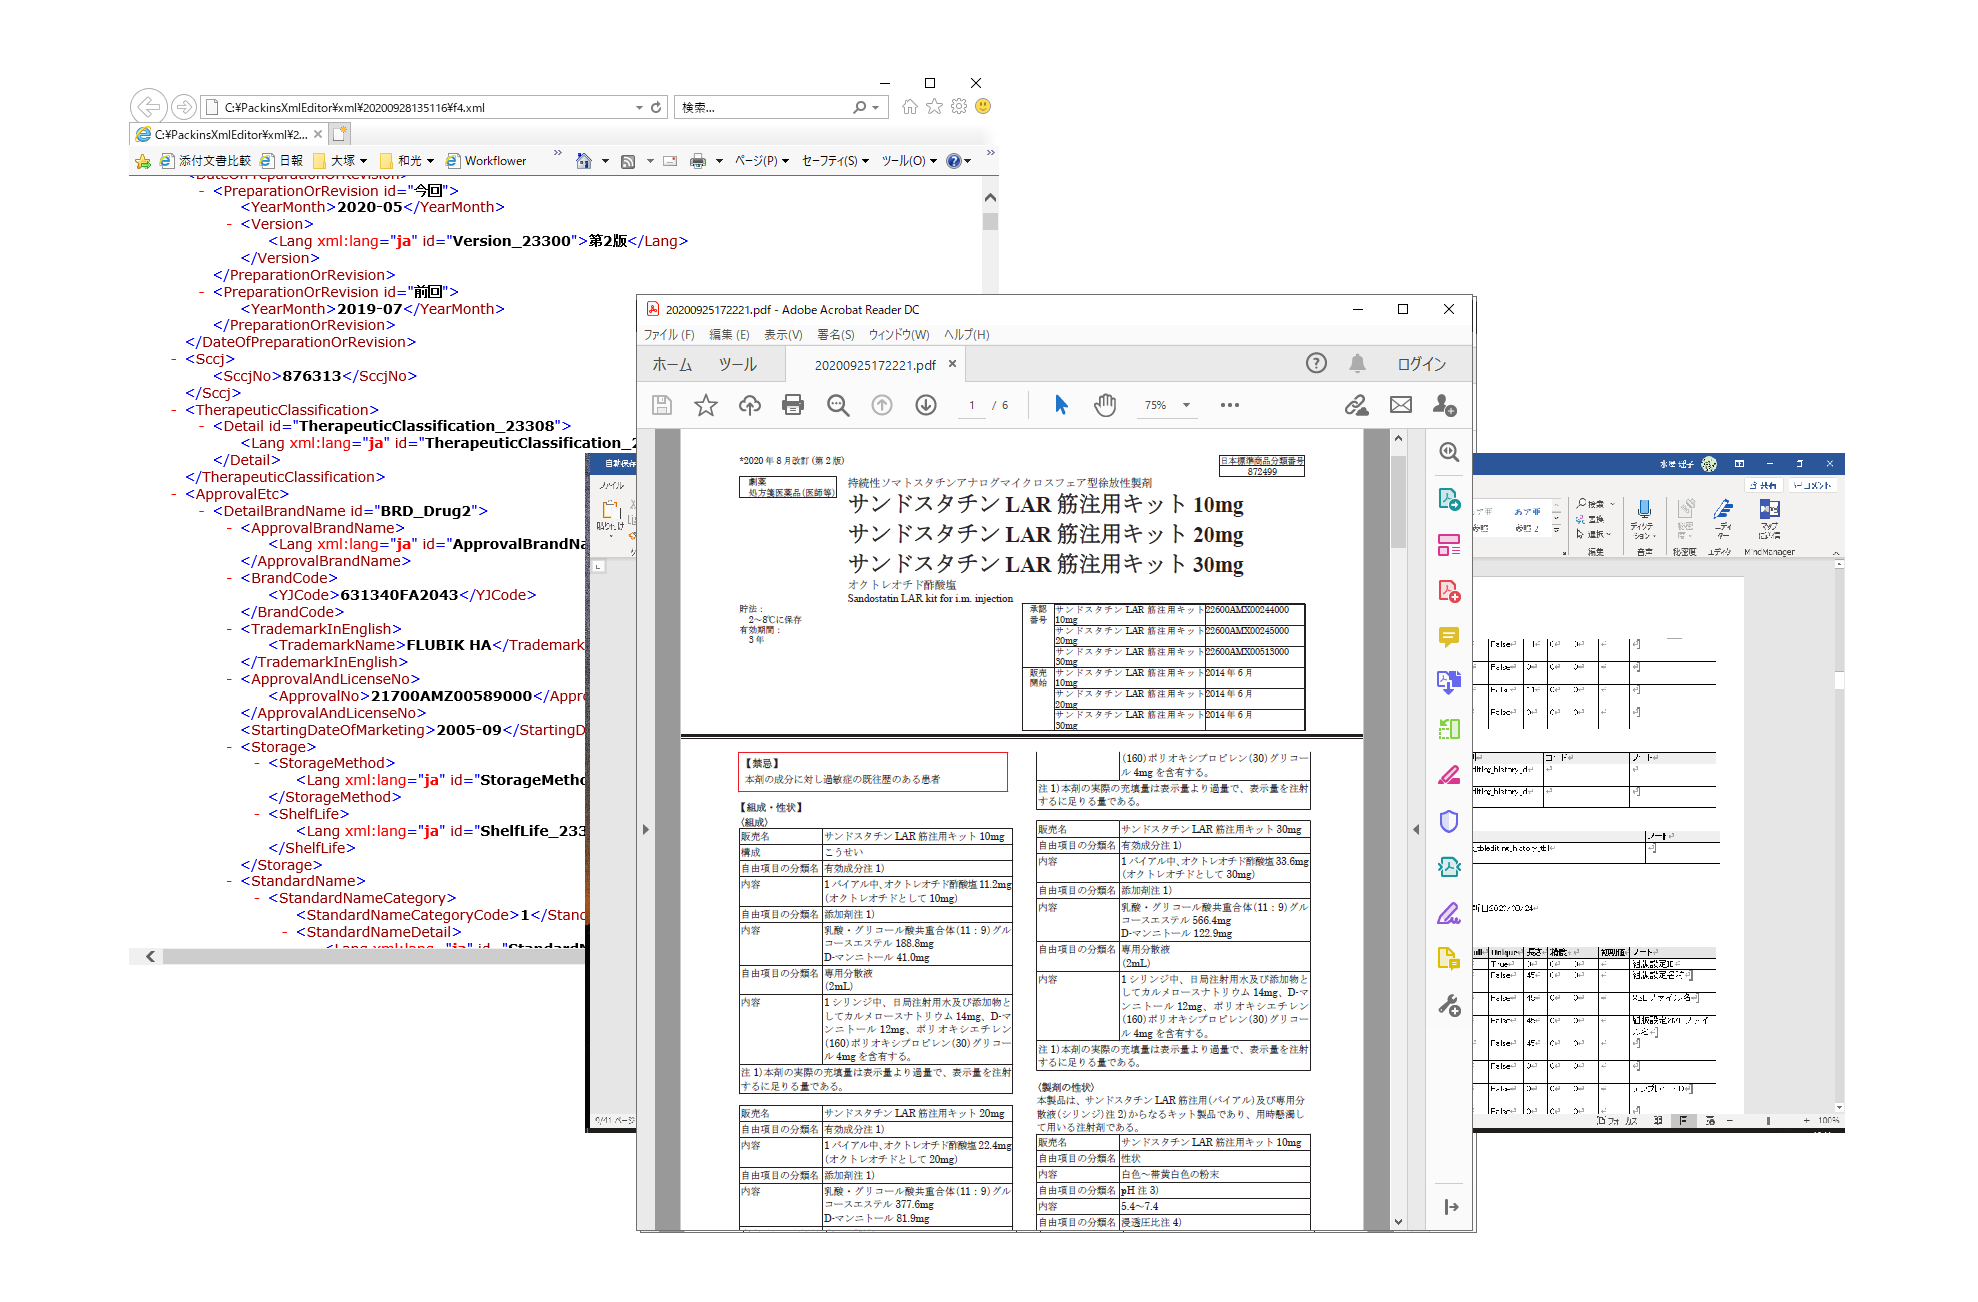1978x1302 pixels.
Task: Collapse the Acrobat right tools pane arrow
Action: (x=1451, y=1207)
